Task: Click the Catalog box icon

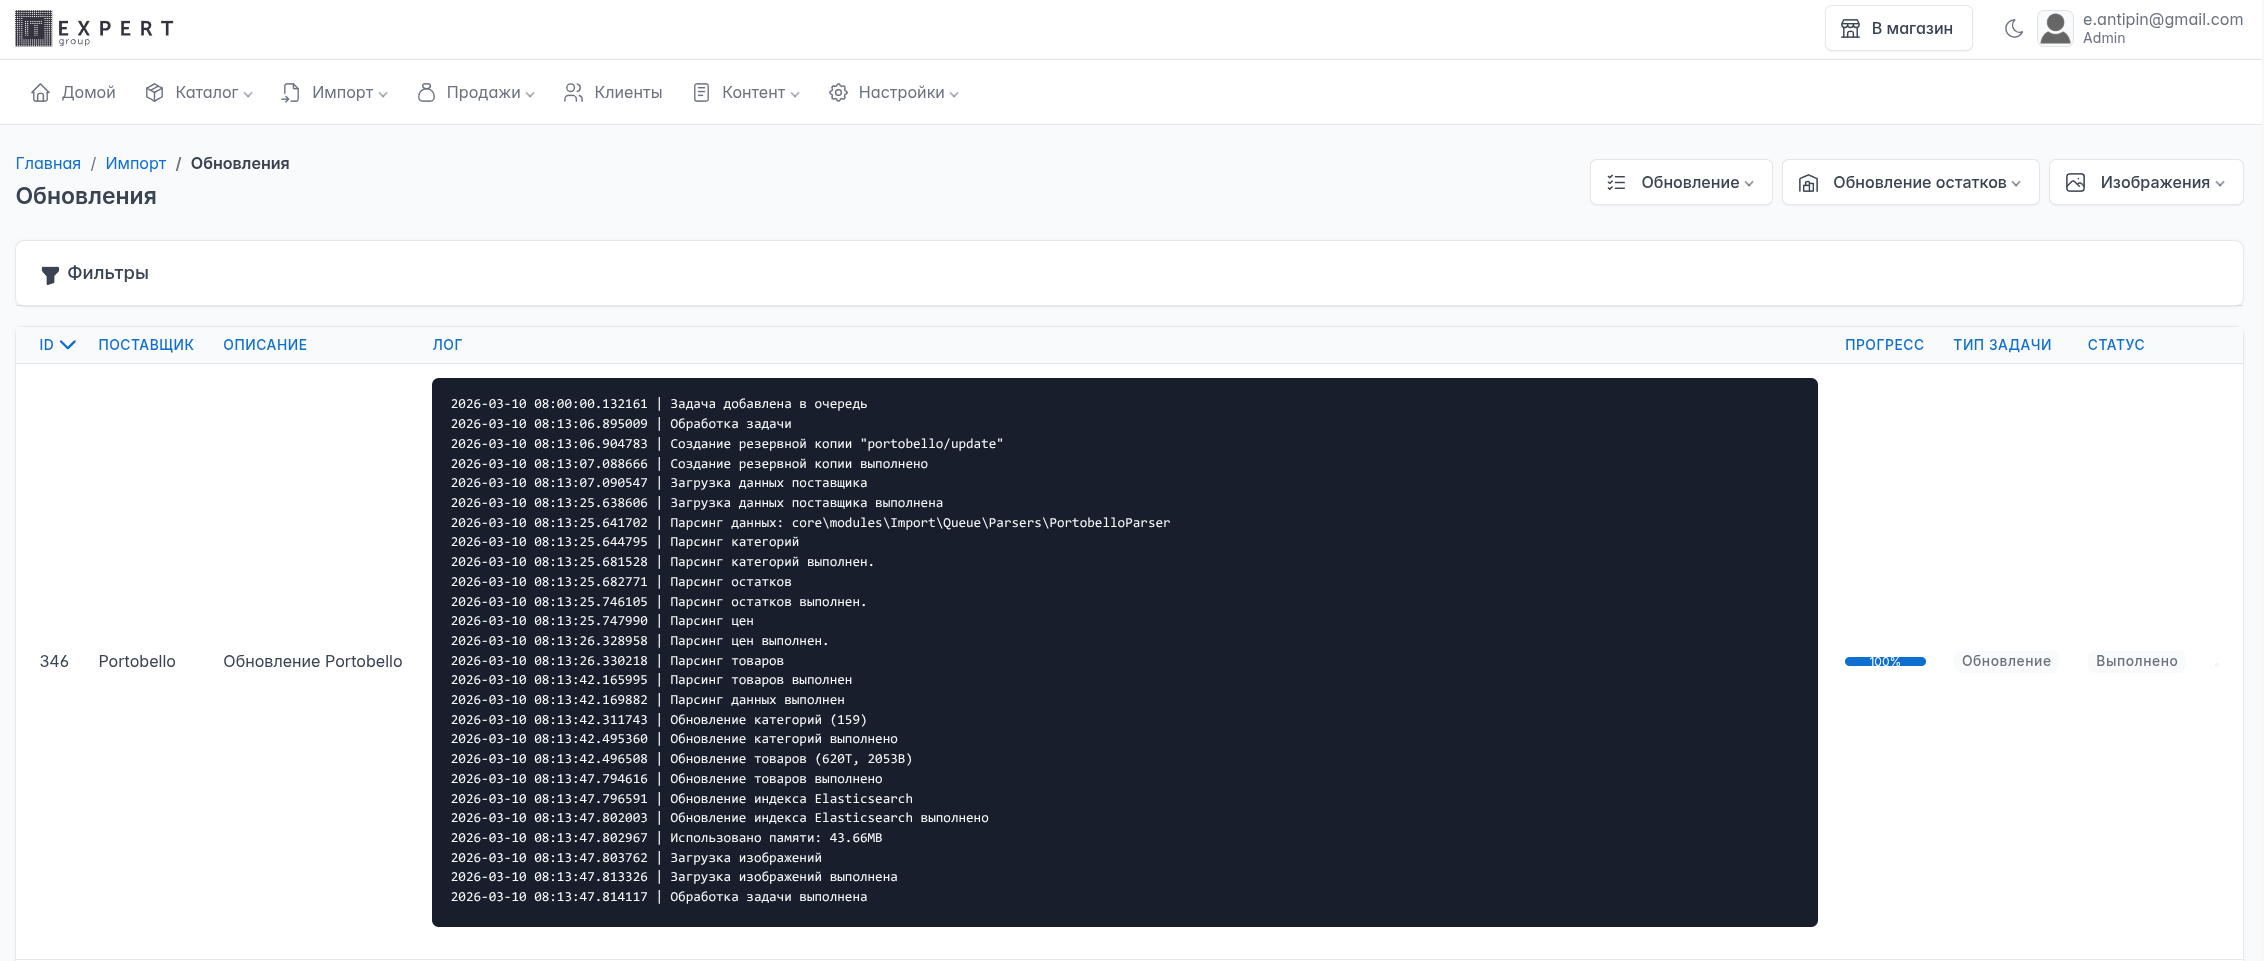Action: 154,93
